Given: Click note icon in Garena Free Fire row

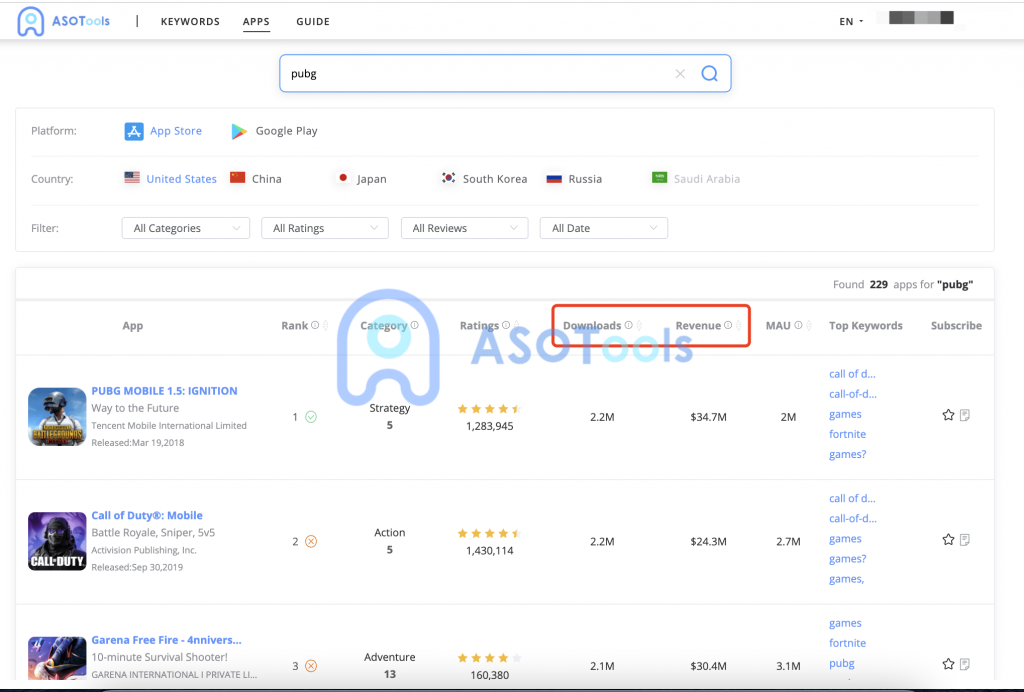Looking at the screenshot, I should (x=965, y=664).
